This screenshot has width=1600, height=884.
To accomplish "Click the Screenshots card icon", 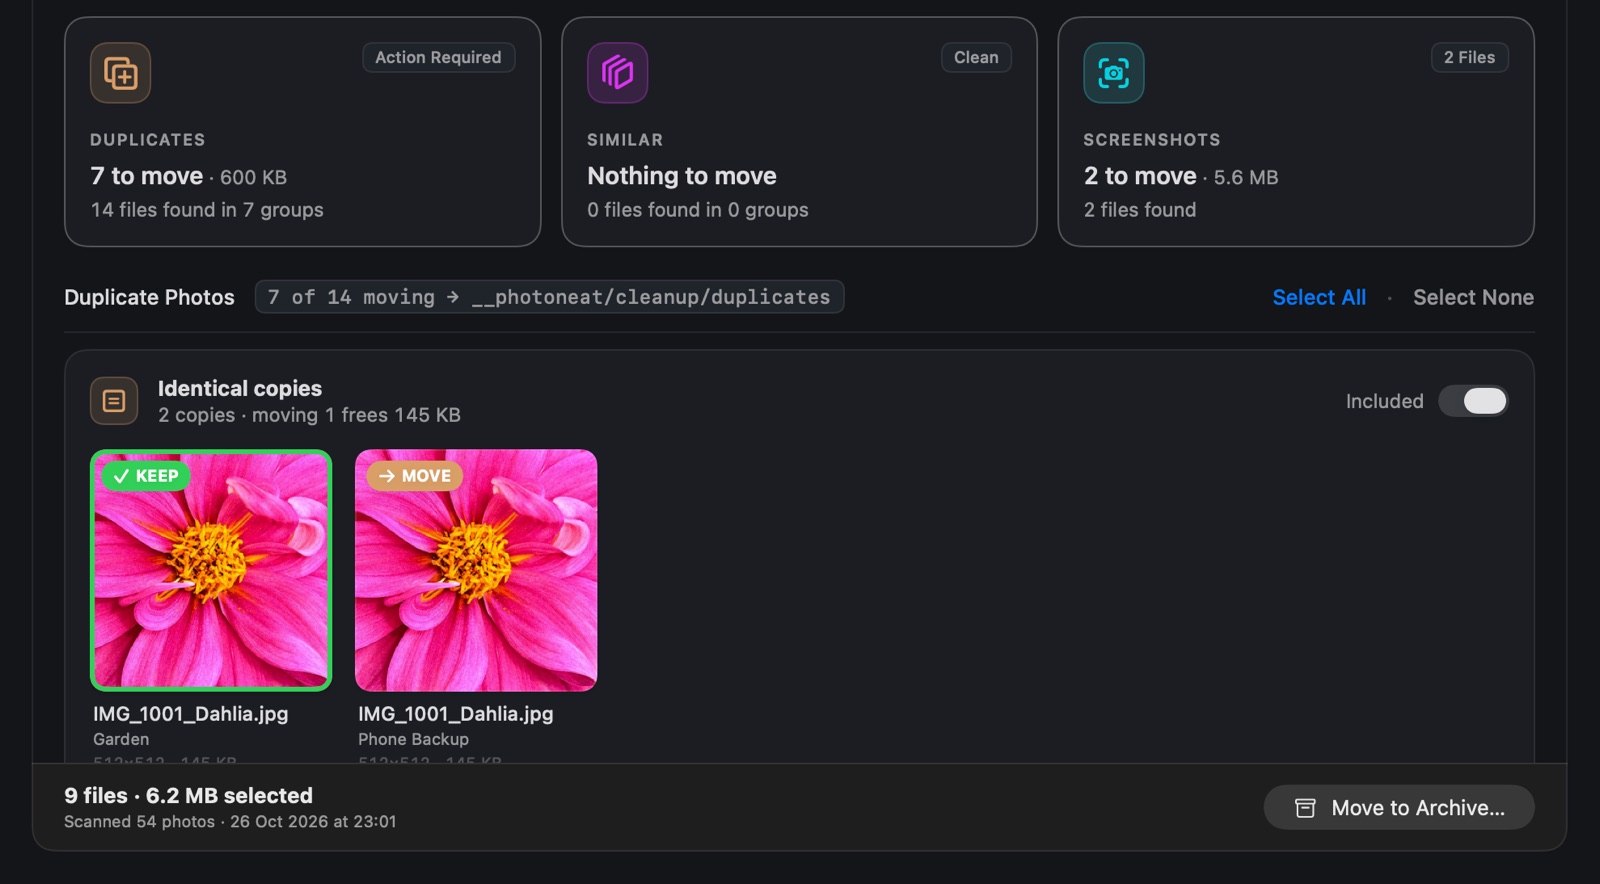I will (x=1114, y=73).
